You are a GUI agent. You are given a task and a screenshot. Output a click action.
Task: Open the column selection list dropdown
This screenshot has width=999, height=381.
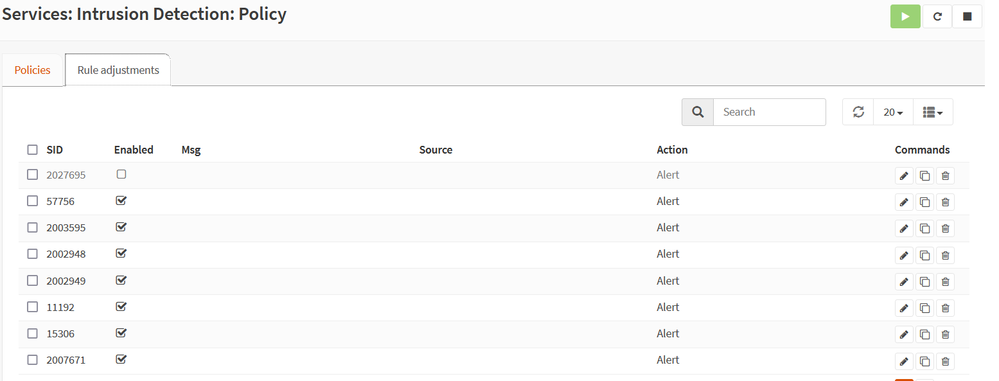tap(933, 112)
